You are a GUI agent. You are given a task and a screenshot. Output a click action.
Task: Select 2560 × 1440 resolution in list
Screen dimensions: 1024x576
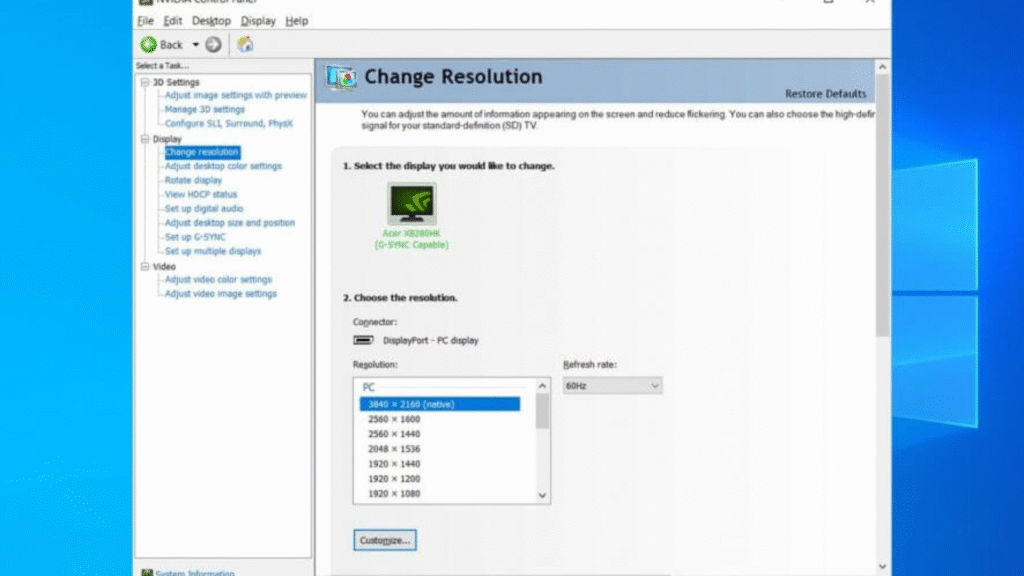tap(394, 434)
